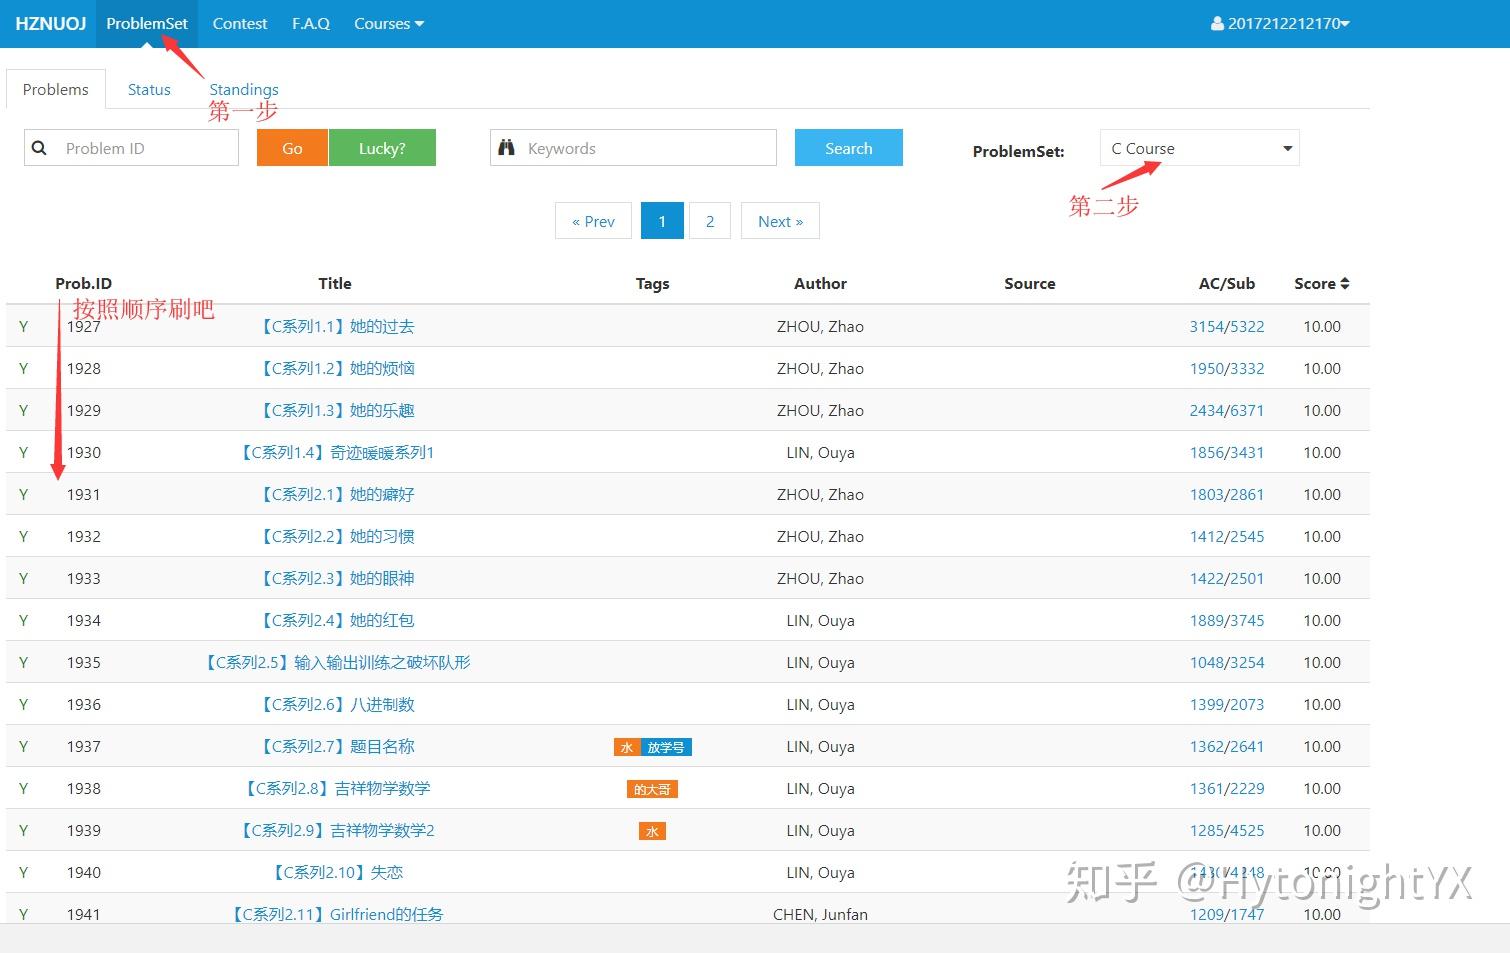Sort the table by Score column arrows
Screen dimensions: 1510x953
click(x=1345, y=284)
